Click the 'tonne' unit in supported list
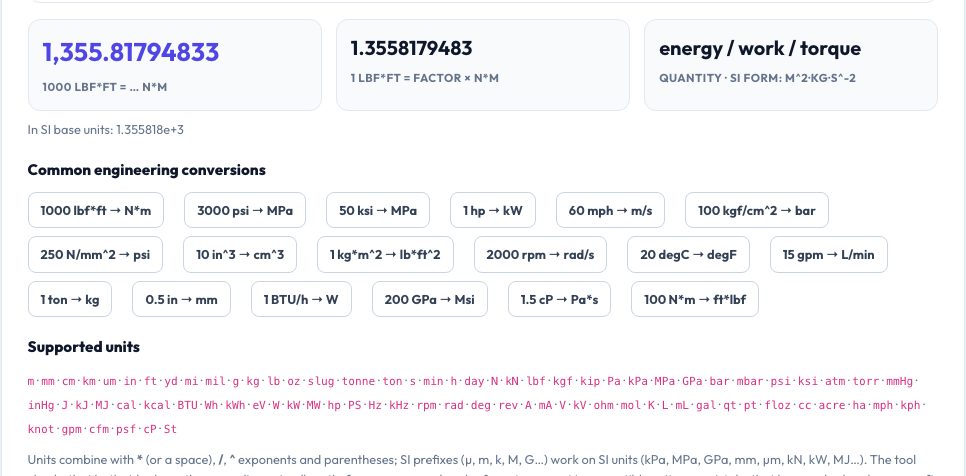The image size is (966, 476). [358, 381]
